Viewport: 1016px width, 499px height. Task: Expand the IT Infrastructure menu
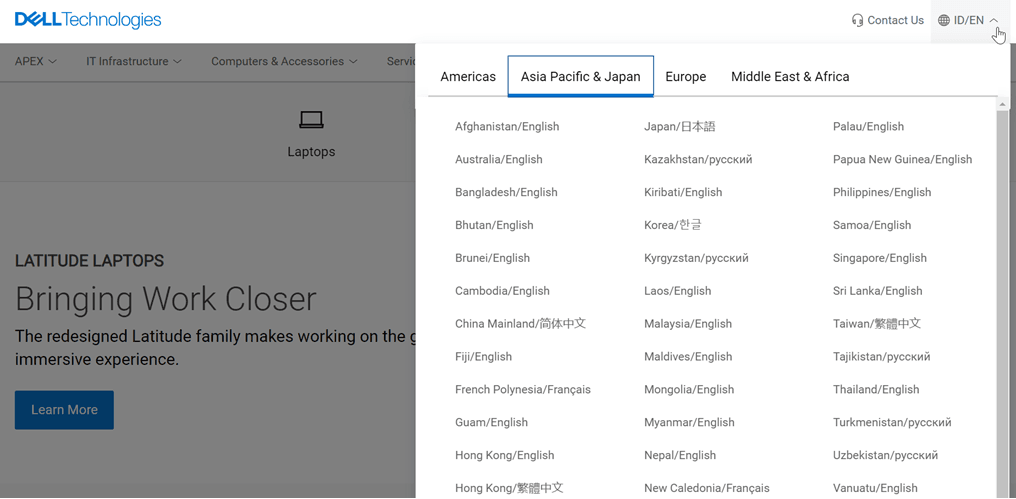(x=133, y=62)
